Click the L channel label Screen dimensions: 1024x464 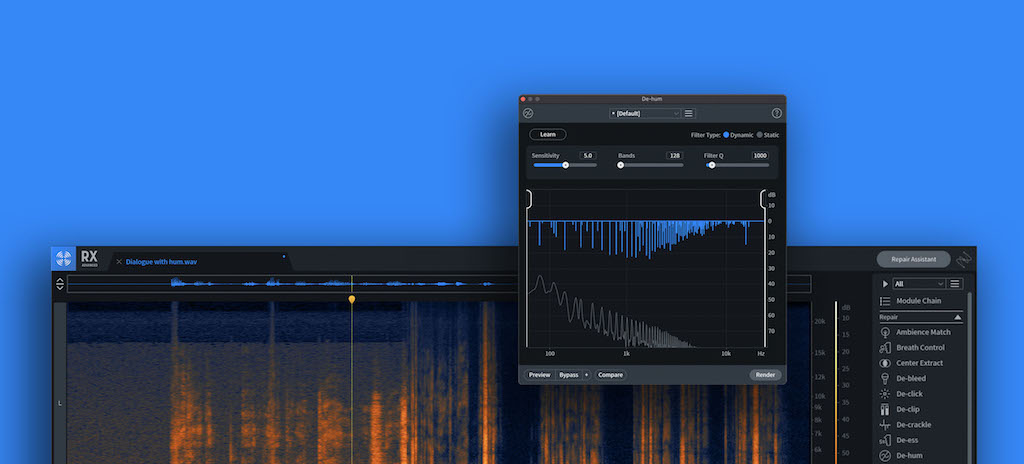pos(60,403)
